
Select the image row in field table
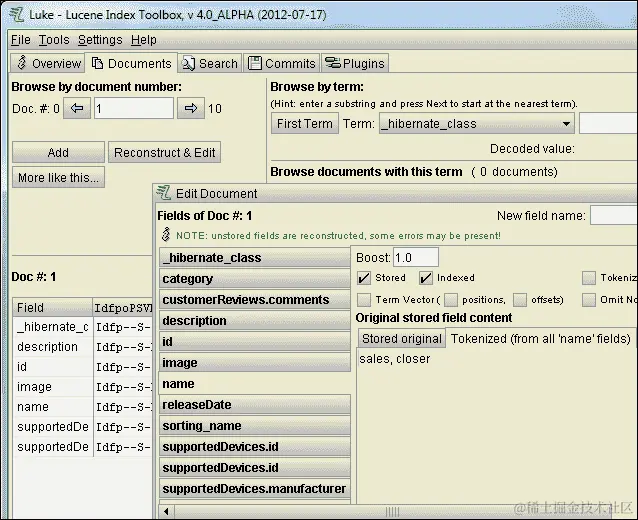(83, 387)
